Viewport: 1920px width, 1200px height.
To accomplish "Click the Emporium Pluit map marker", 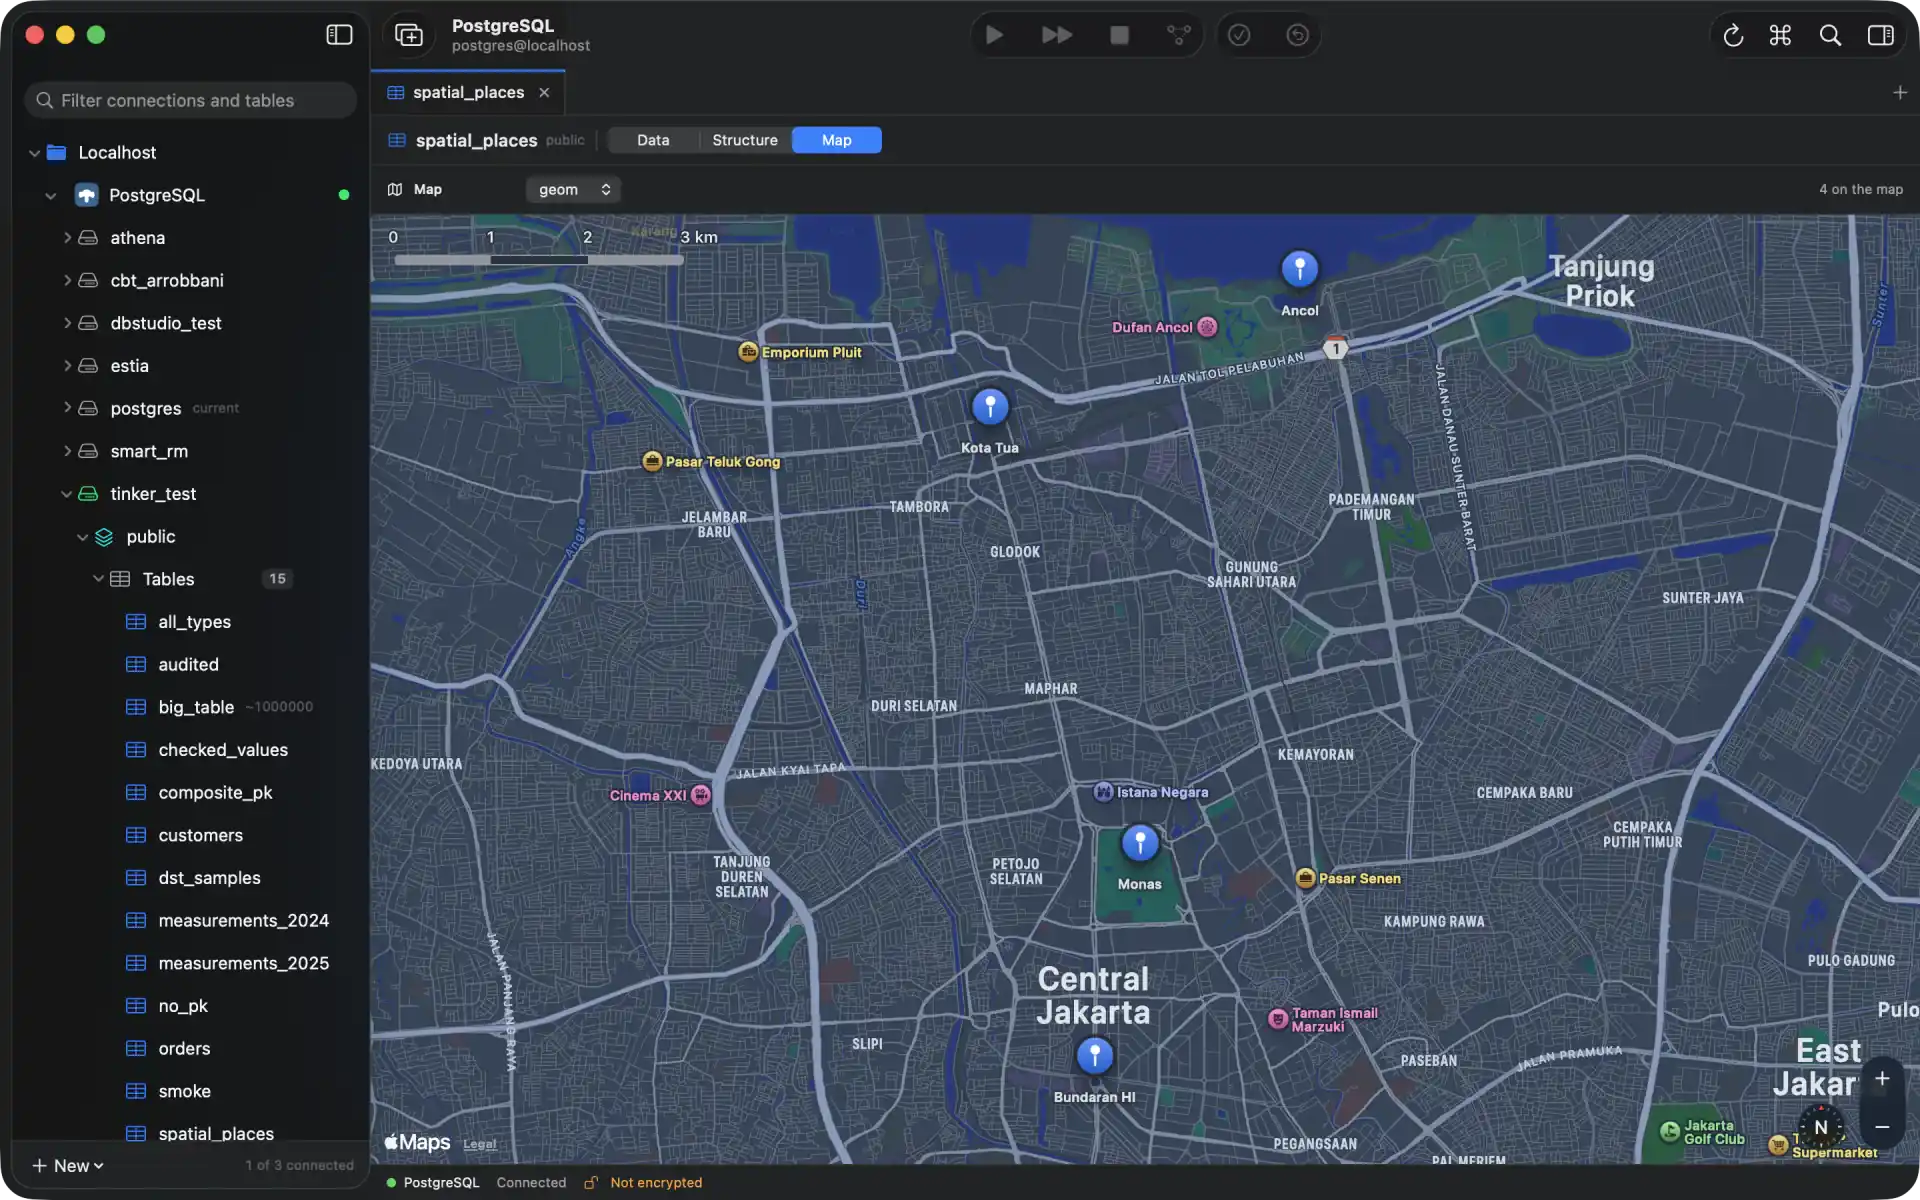I will (748, 352).
